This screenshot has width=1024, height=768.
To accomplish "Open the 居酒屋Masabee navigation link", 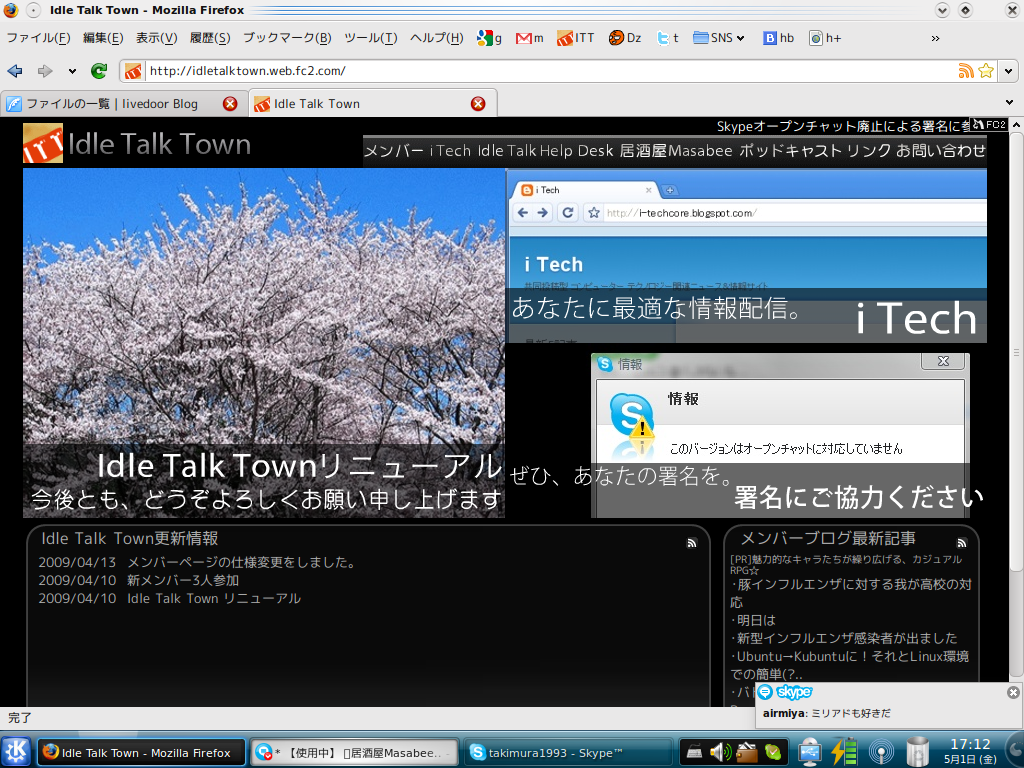I will click(x=676, y=151).
